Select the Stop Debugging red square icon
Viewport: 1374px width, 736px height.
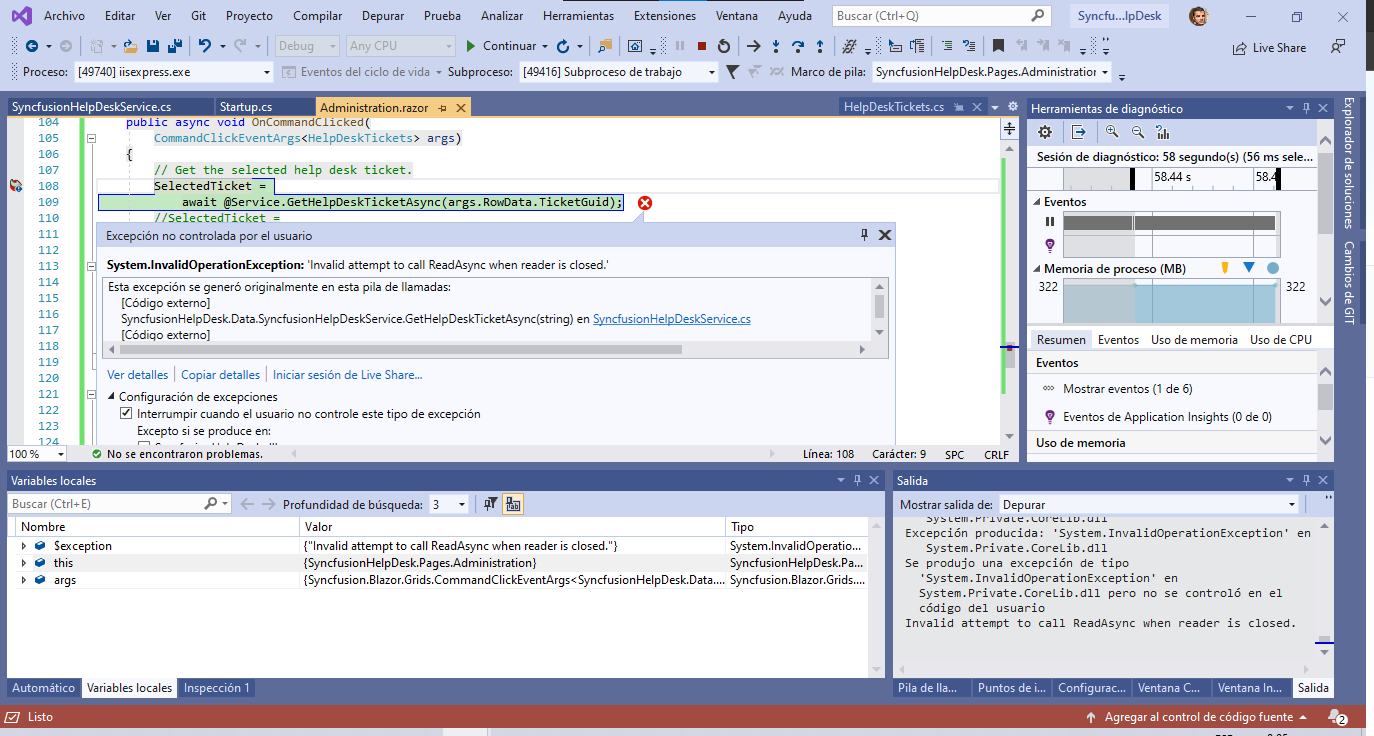[702, 46]
